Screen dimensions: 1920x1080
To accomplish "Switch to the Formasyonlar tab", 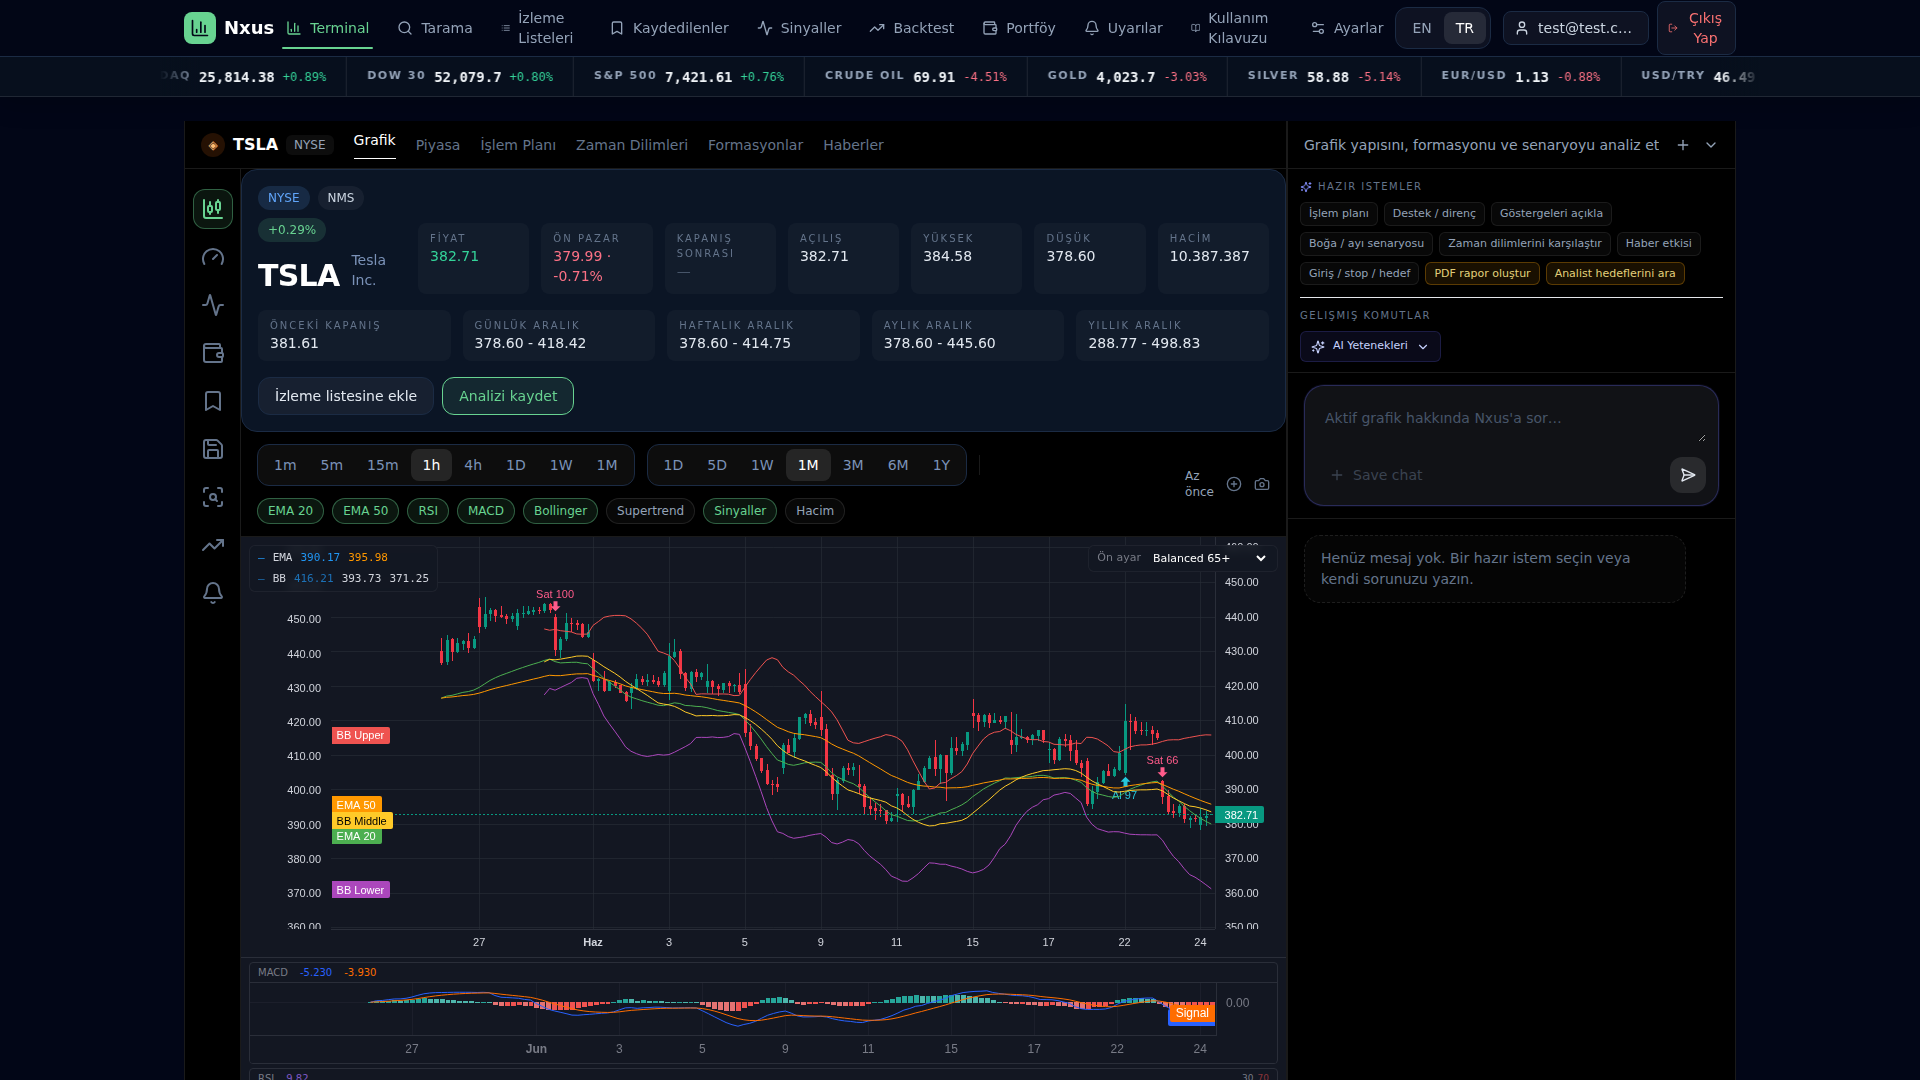I will point(755,145).
